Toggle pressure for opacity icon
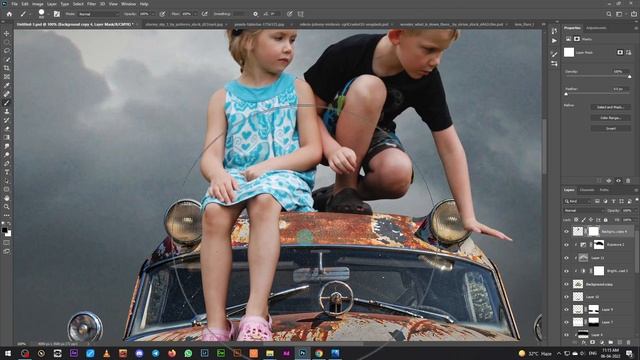Image resolution: width=640 pixels, height=360 pixels. (x=162, y=14)
